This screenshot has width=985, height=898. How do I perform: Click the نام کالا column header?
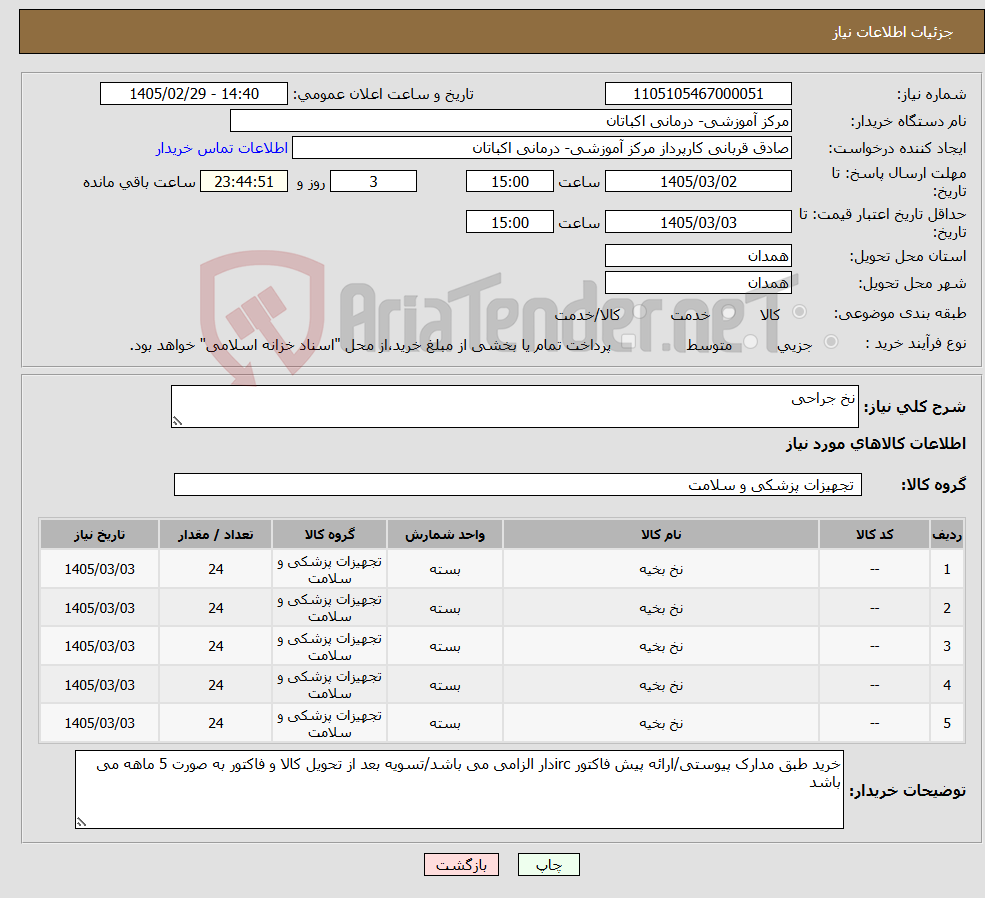tap(661, 534)
